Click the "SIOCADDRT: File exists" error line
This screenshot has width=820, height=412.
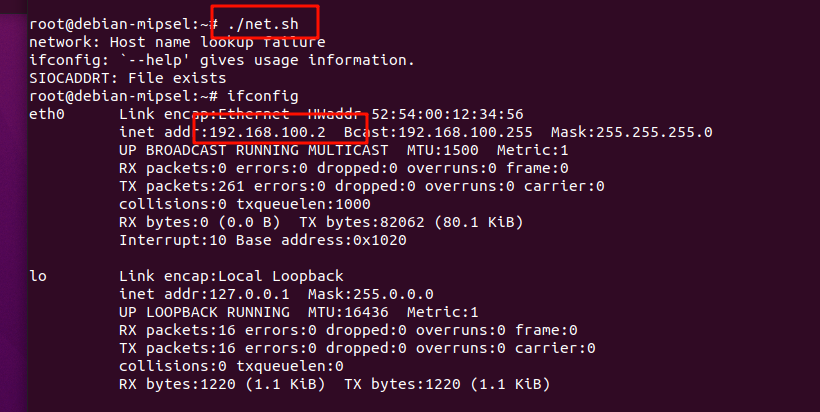pyautogui.click(x=128, y=78)
